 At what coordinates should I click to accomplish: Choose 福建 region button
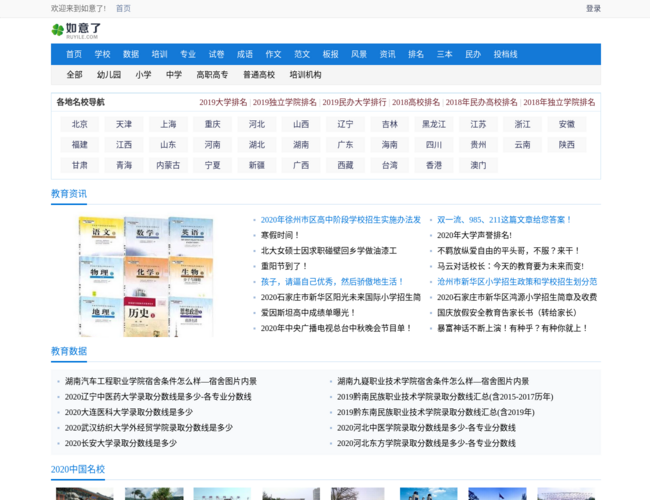pyautogui.click(x=80, y=145)
